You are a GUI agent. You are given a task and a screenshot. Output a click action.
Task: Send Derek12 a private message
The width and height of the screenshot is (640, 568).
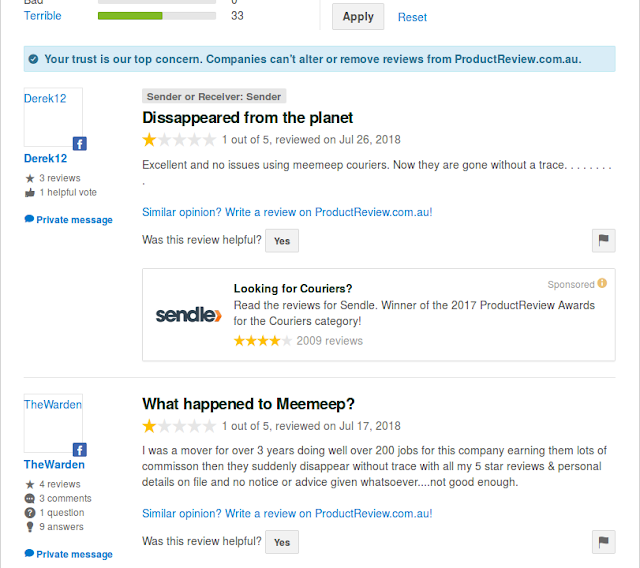[74, 220]
